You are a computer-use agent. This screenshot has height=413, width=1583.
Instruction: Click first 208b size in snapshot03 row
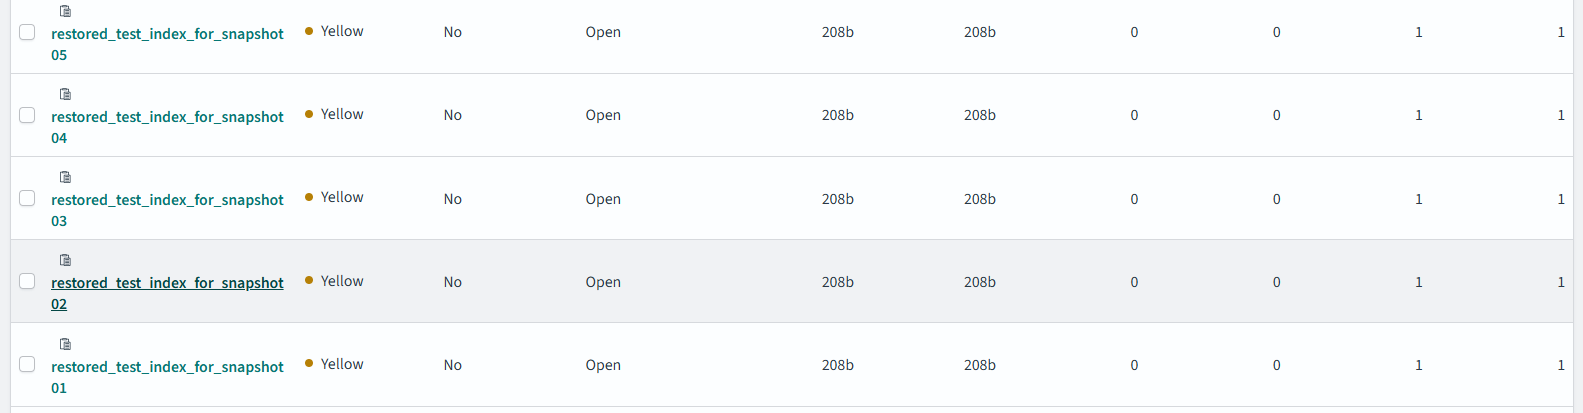pos(837,199)
